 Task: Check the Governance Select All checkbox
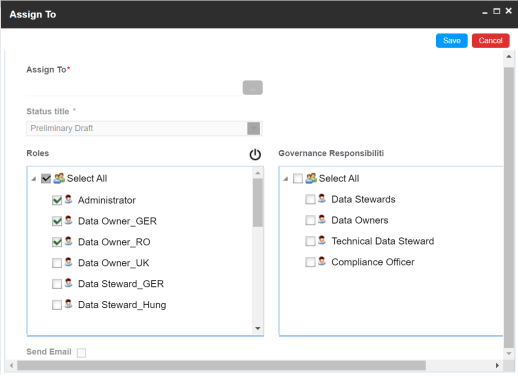click(x=298, y=179)
